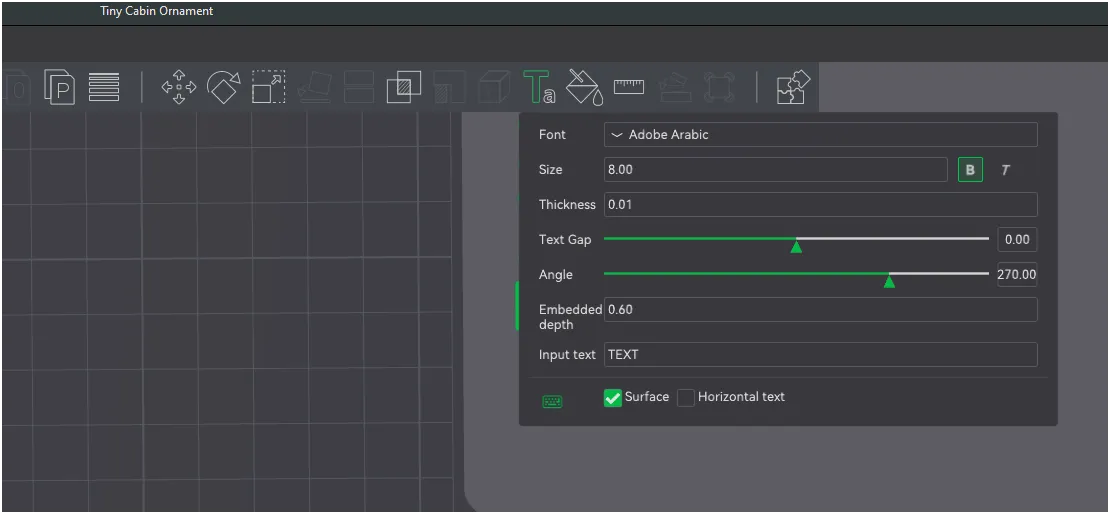Viewport: 1110px width, 514px height.
Task: Enable the Horizontal text checkbox
Action: click(686, 398)
